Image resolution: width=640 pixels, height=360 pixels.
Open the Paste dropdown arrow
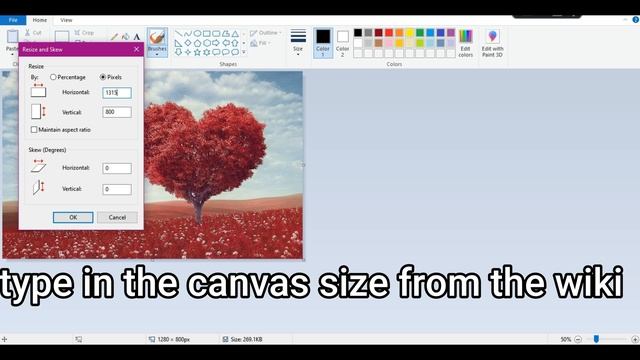[x=12, y=53]
